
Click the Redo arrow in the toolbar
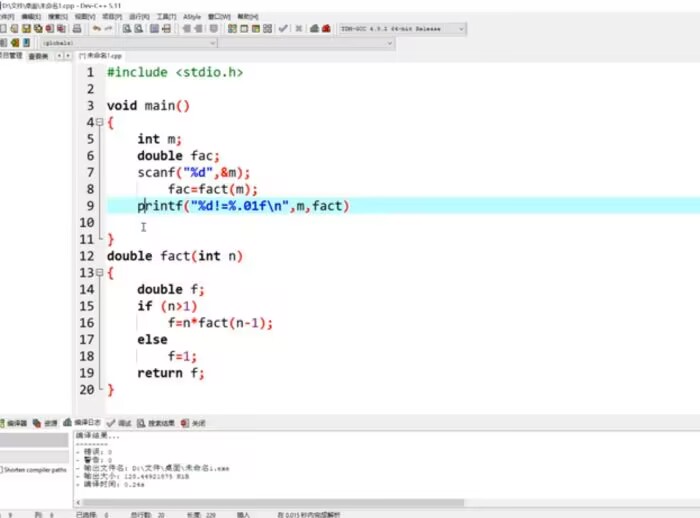109,30
